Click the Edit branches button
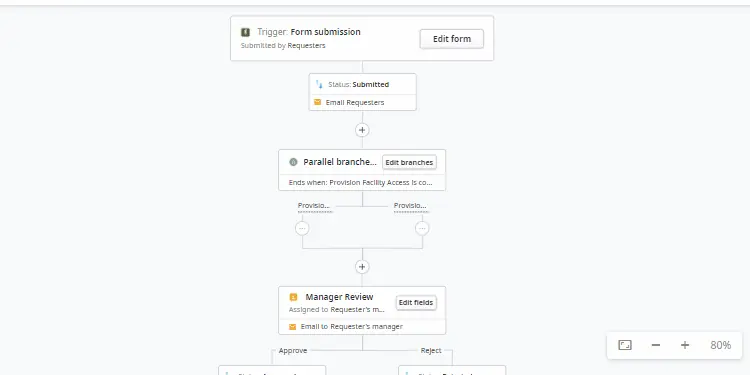This screenshot has height=375, width=750. click(409, 163)
